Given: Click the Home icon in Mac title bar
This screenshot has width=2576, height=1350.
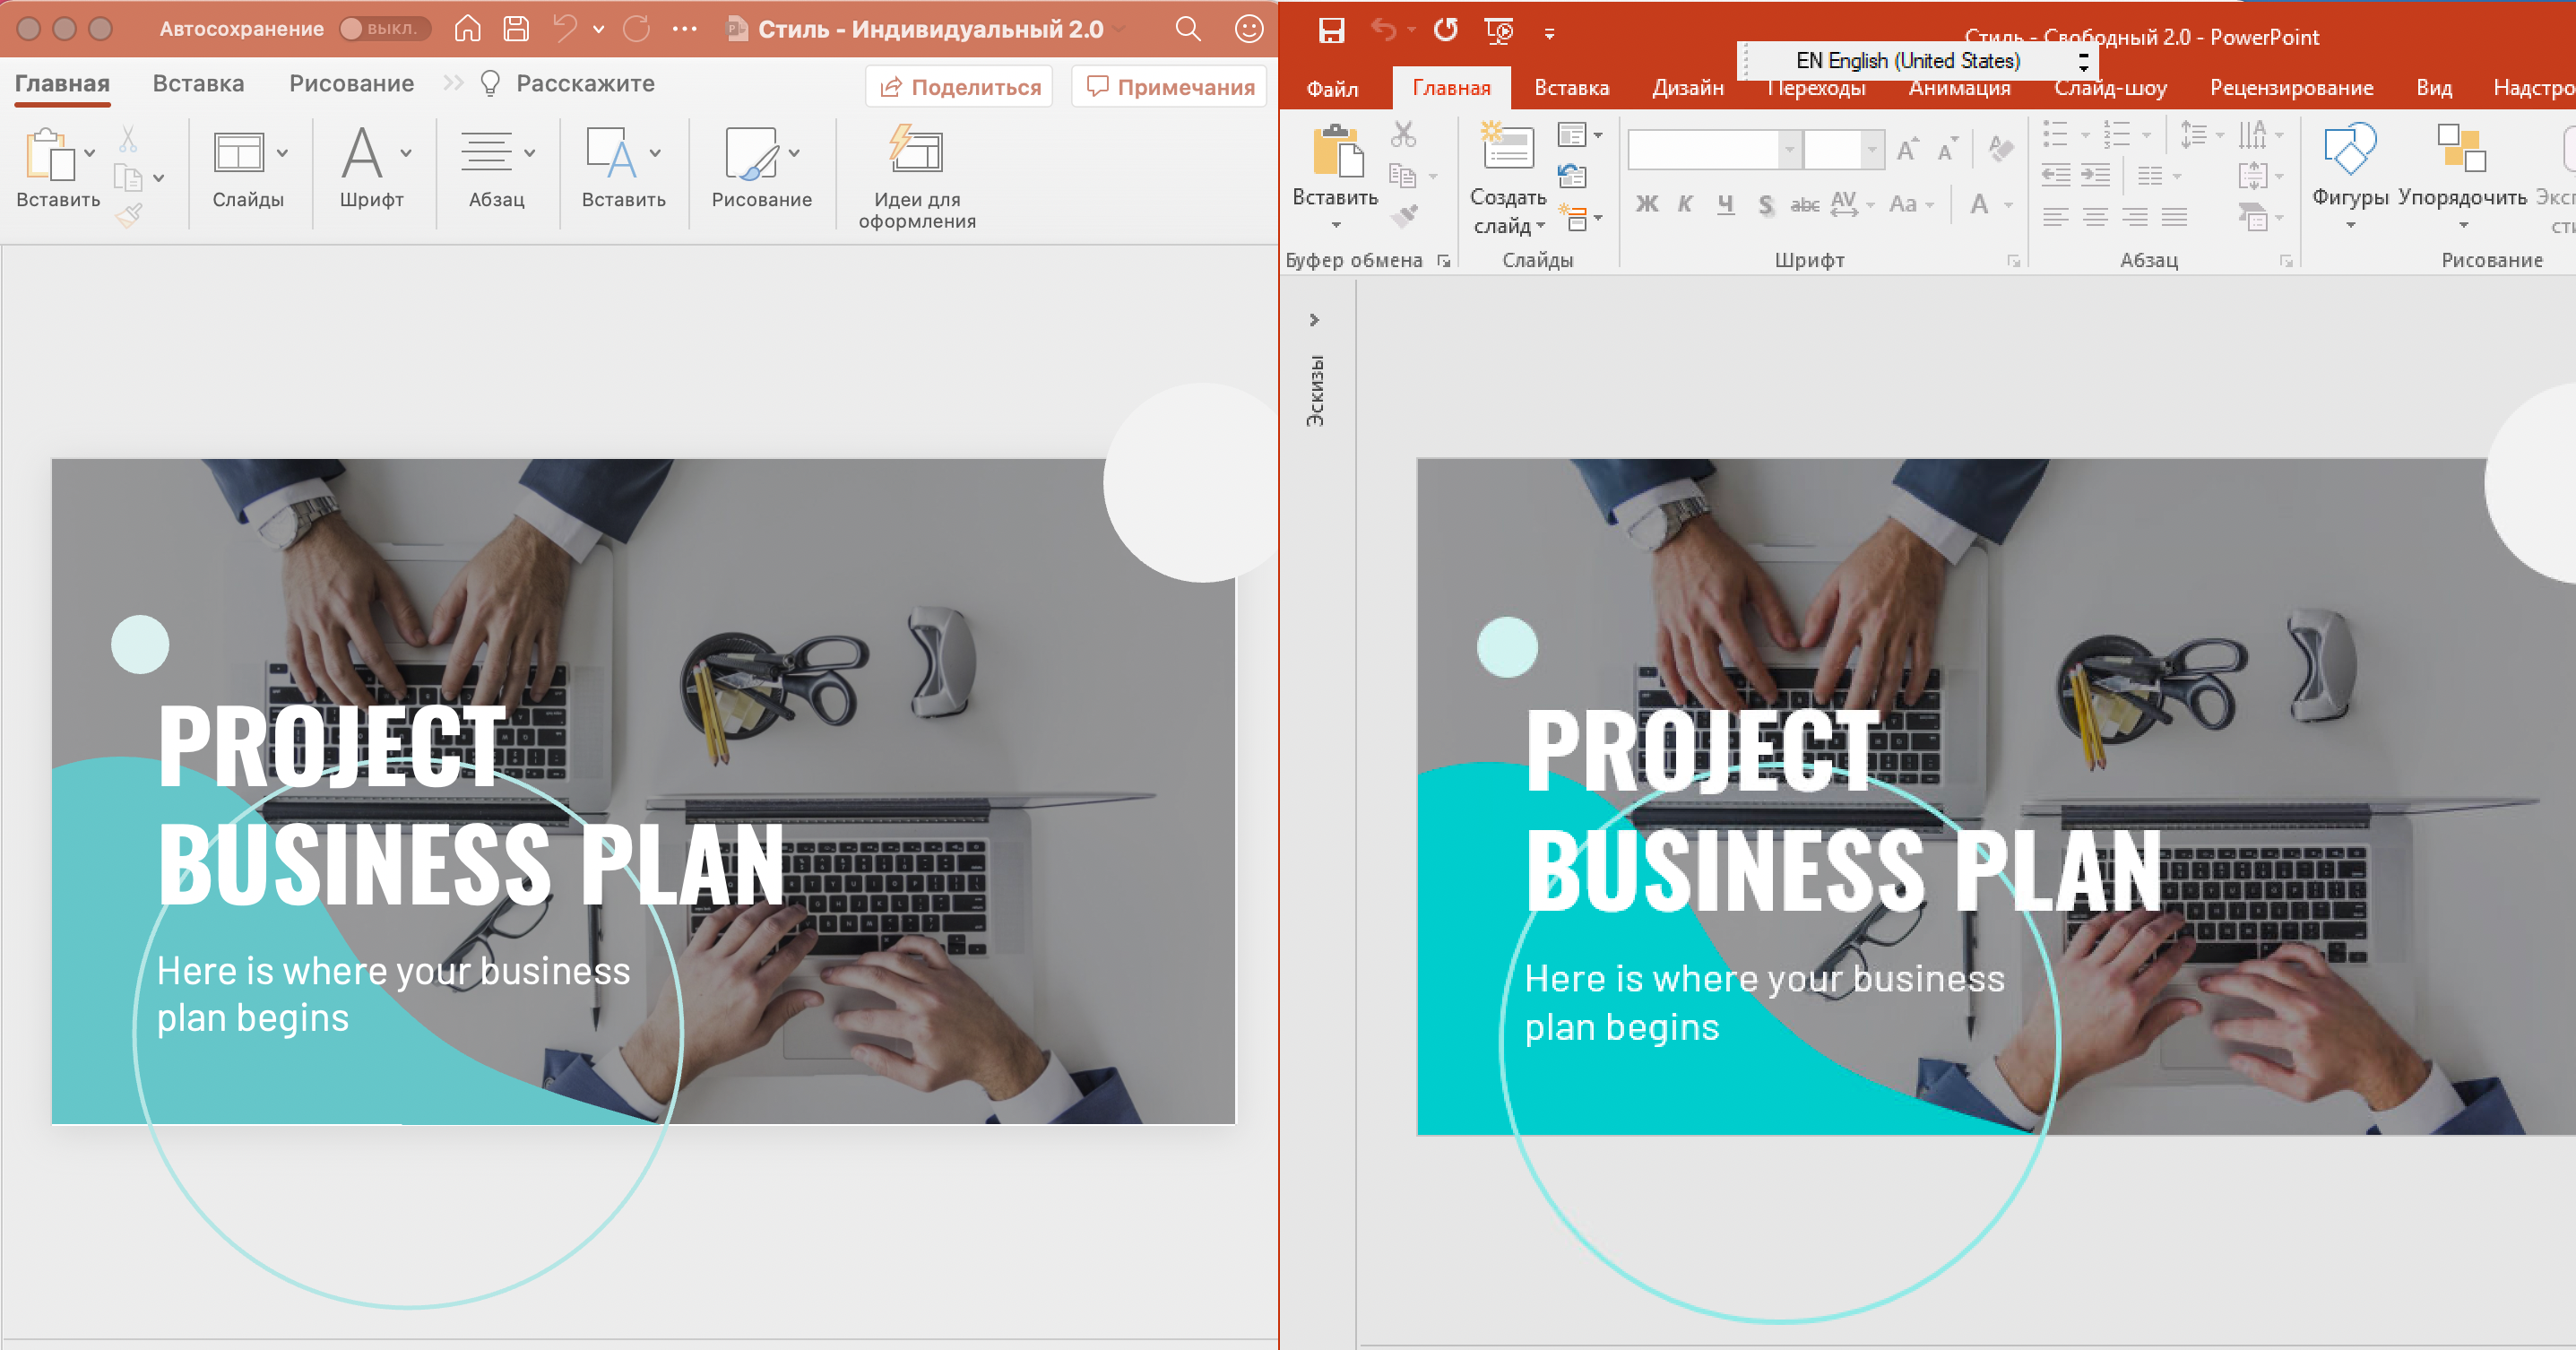Looking at the screenshot, I should 467,29.
